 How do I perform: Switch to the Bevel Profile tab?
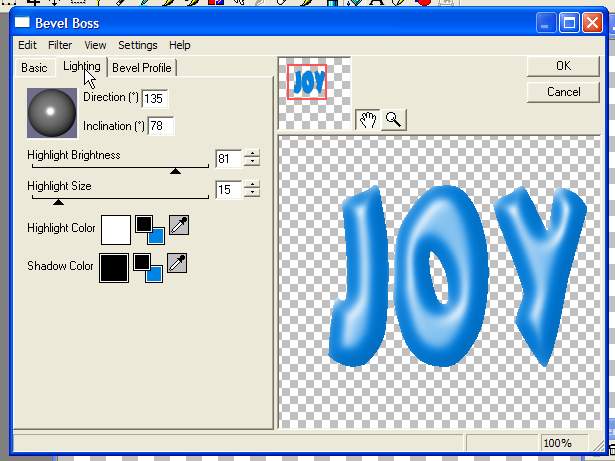[x=142, y=68]
